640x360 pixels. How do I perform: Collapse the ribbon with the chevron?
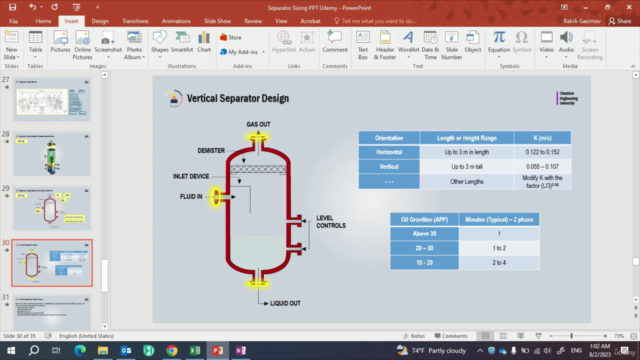pyautogui.click(x=633, y=66)
